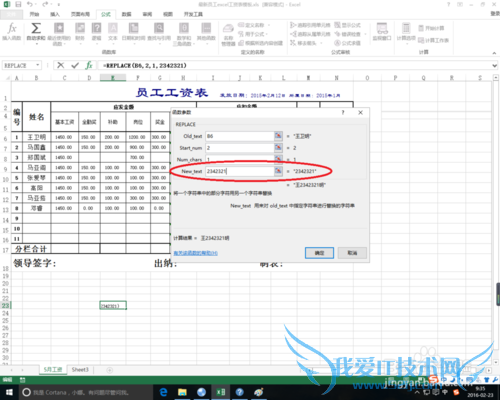Screen dimensions: 500x400
Task: Click the Cortana search box on taskbar
Action: pos(85,392)
